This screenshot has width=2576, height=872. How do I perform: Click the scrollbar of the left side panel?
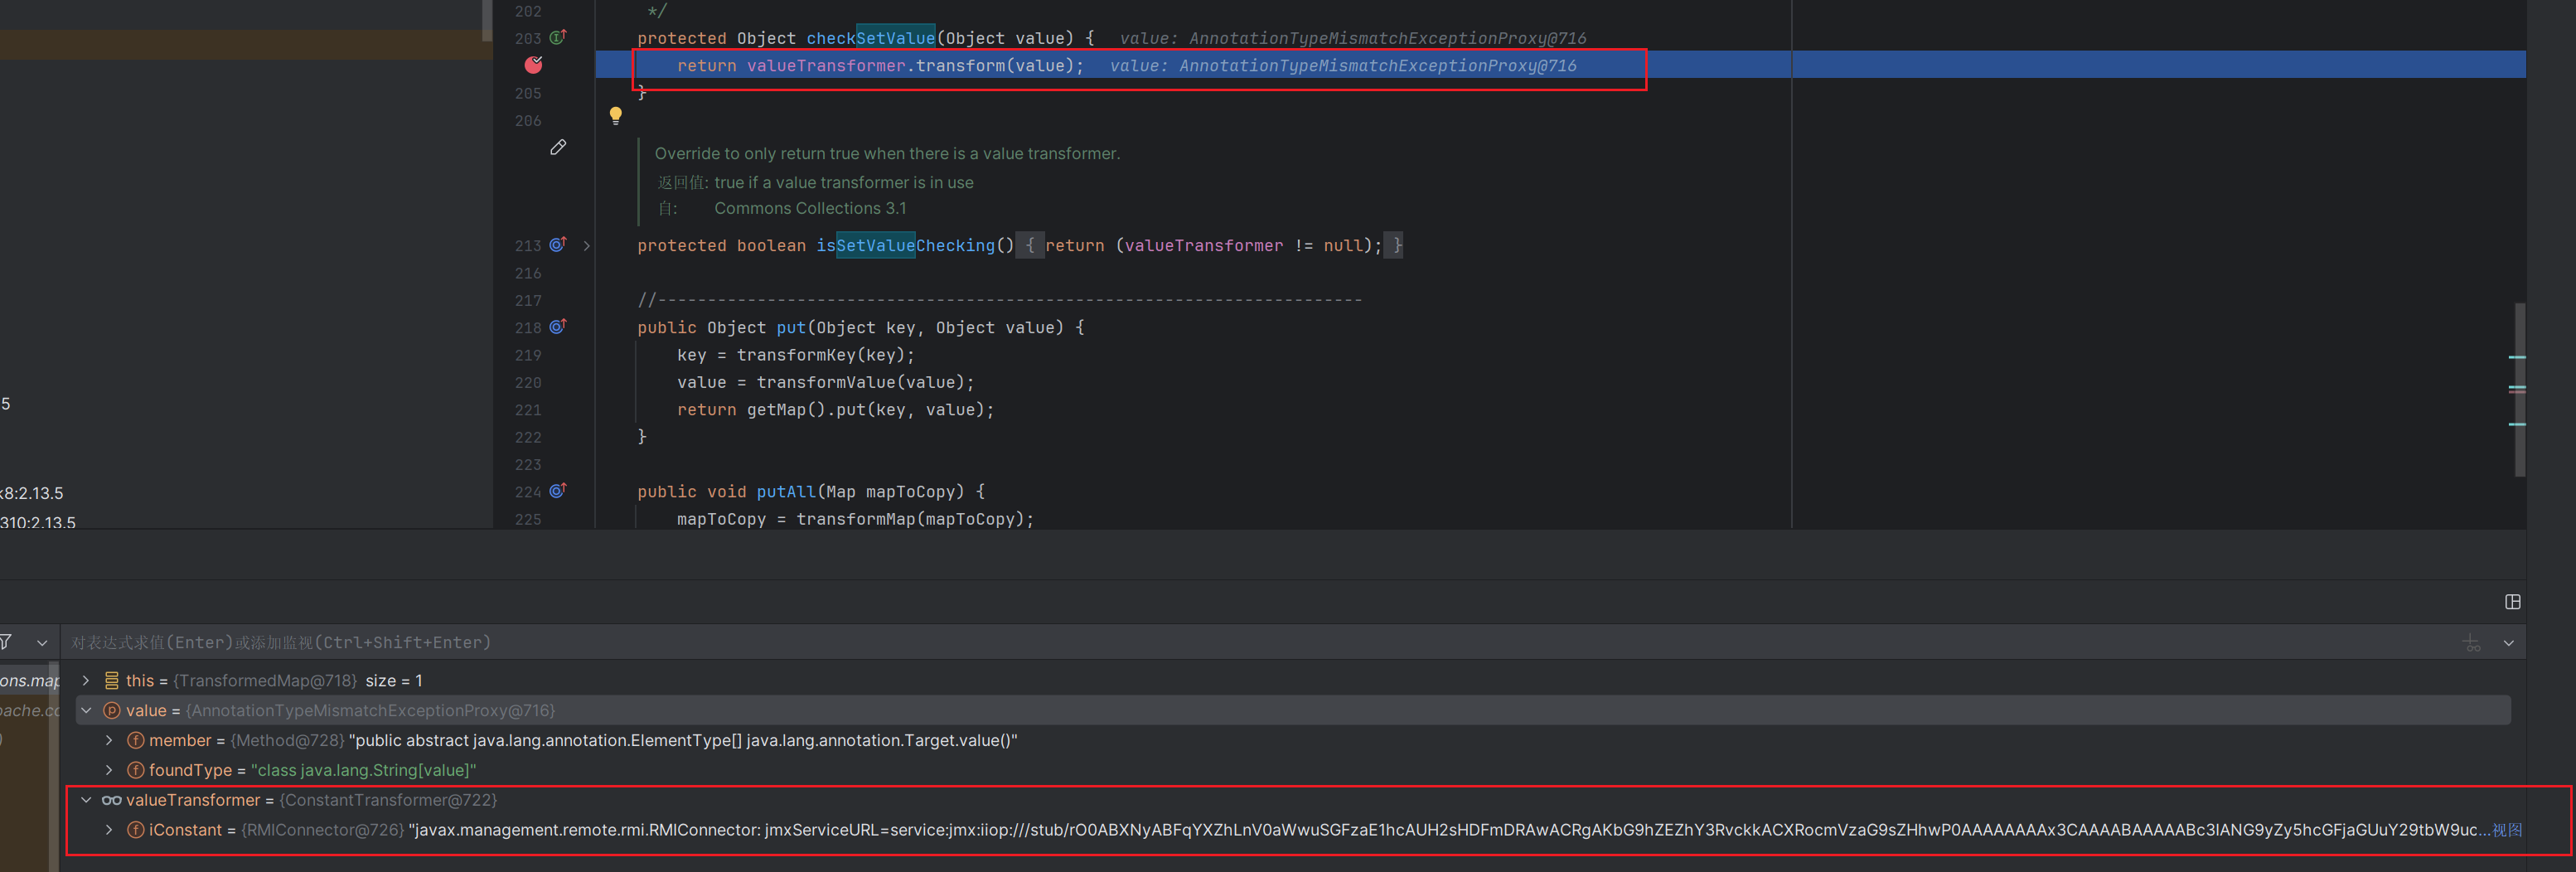pyautogui.click(x=487, y=20)
